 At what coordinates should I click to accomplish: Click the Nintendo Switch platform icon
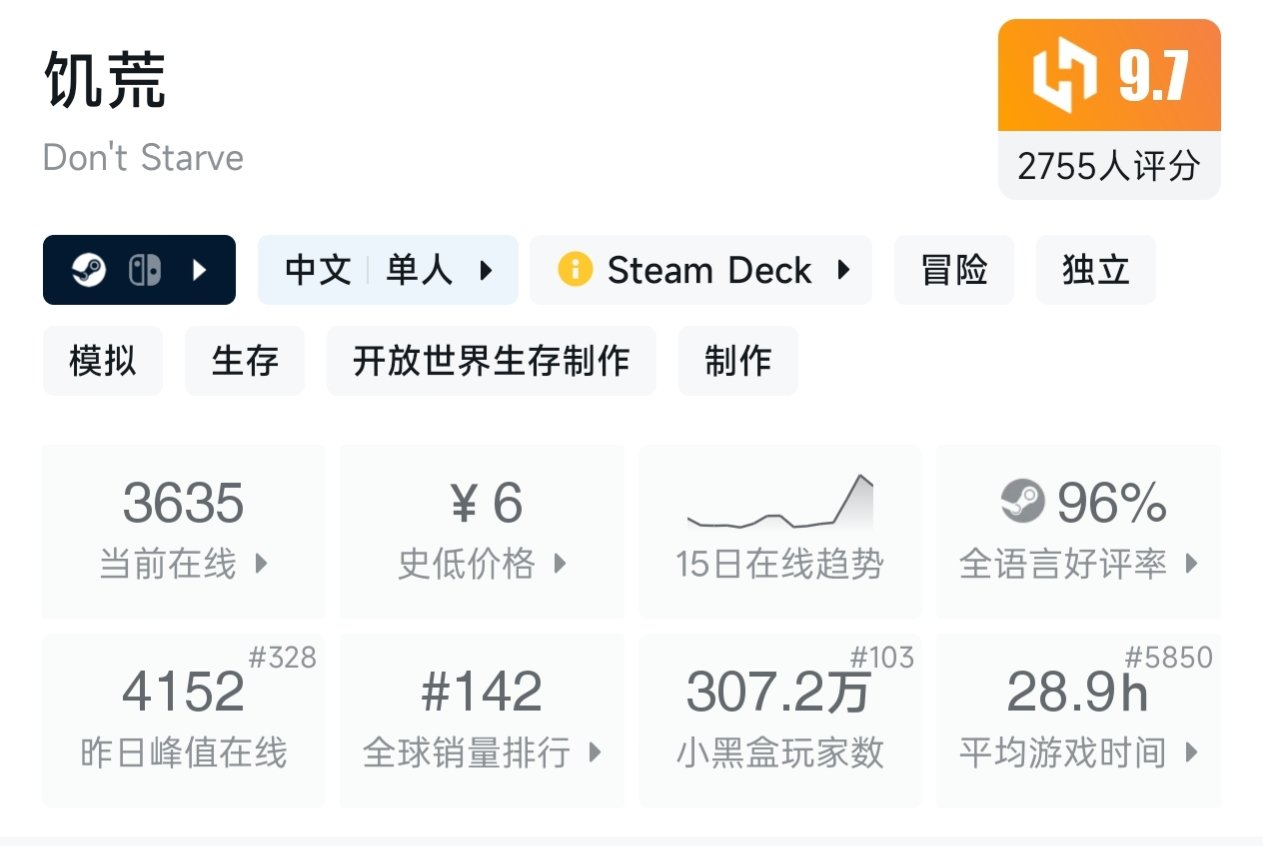[145, 270]
